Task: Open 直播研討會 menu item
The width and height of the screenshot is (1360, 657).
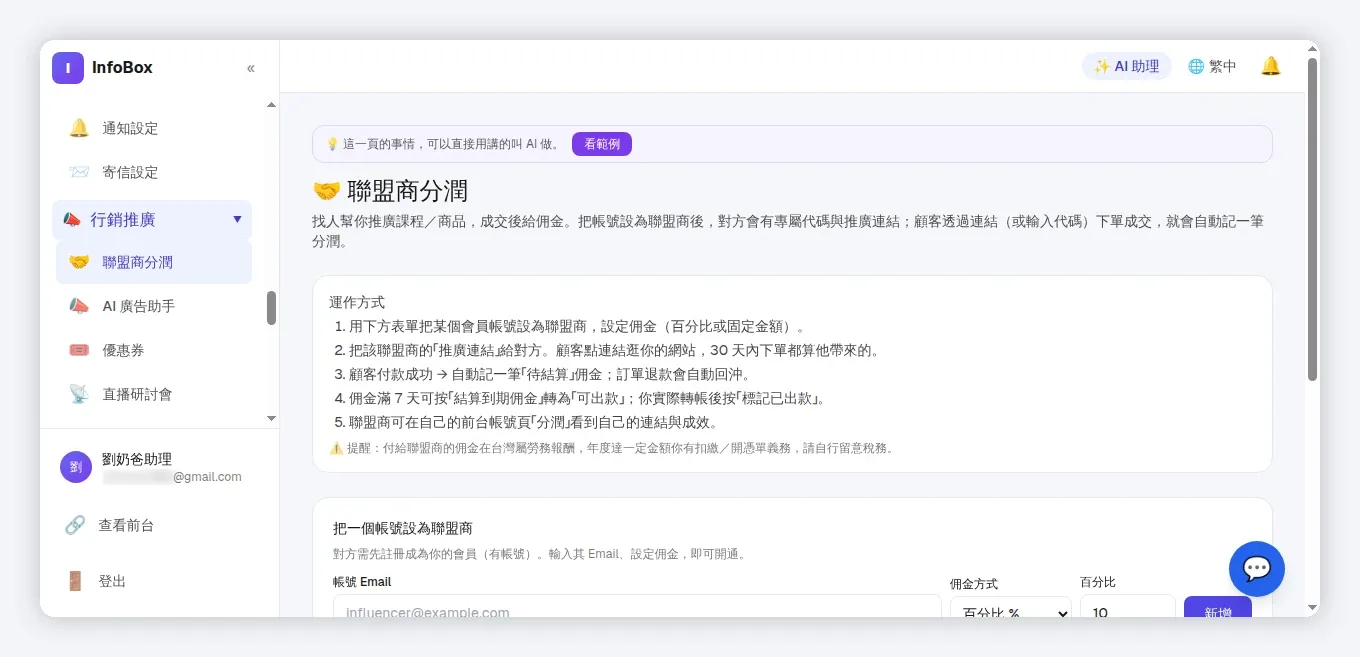Action: pos(154,394)
